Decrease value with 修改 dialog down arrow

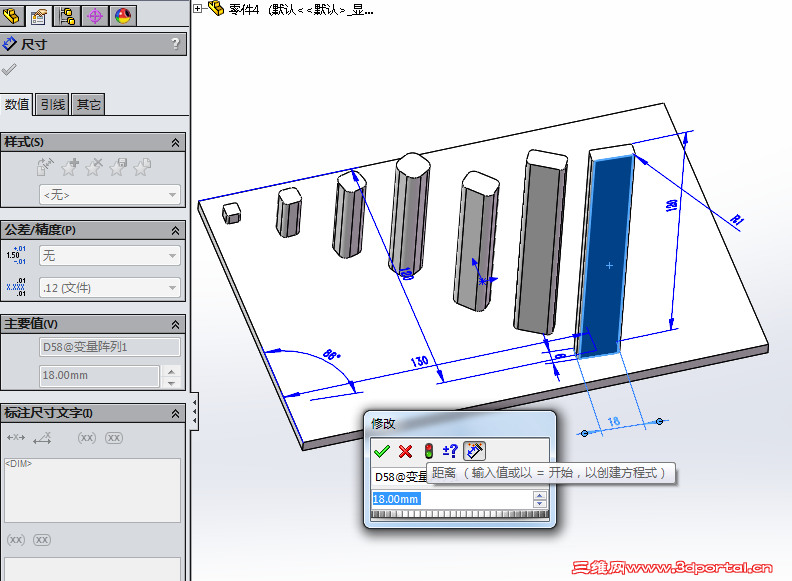point(539,503)
